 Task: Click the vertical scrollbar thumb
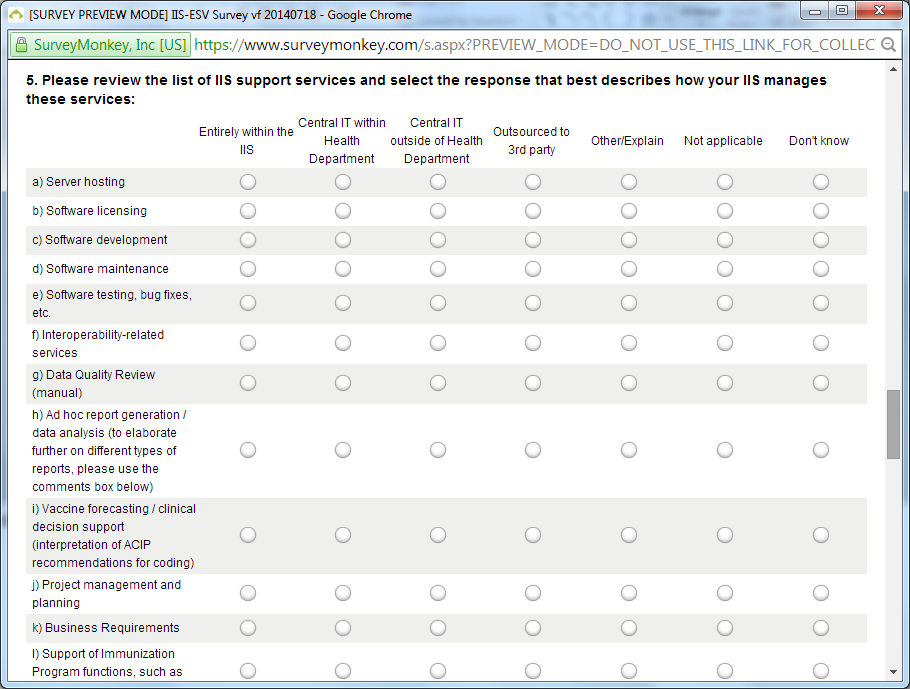pos(893,424)
